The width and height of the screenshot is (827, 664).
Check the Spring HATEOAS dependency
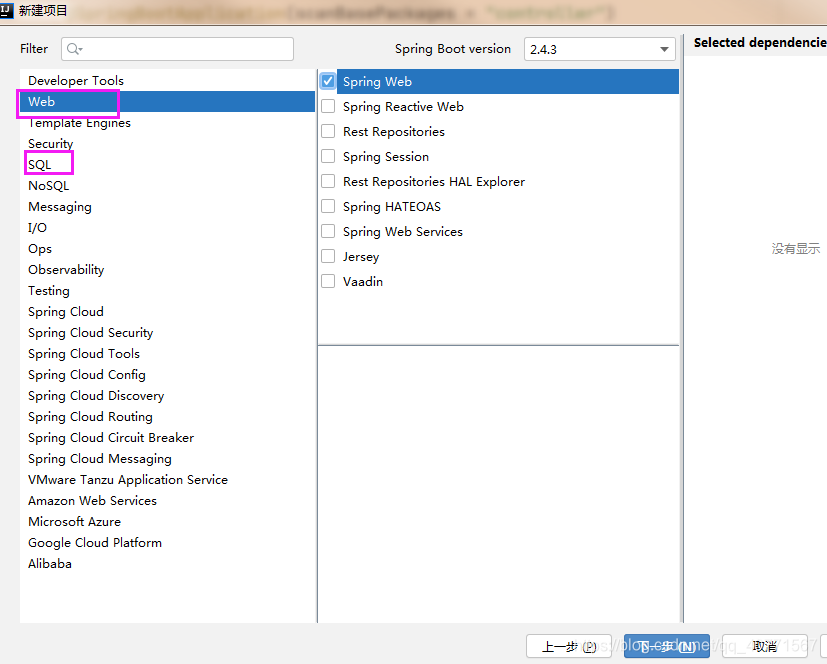tap(327, 206)
